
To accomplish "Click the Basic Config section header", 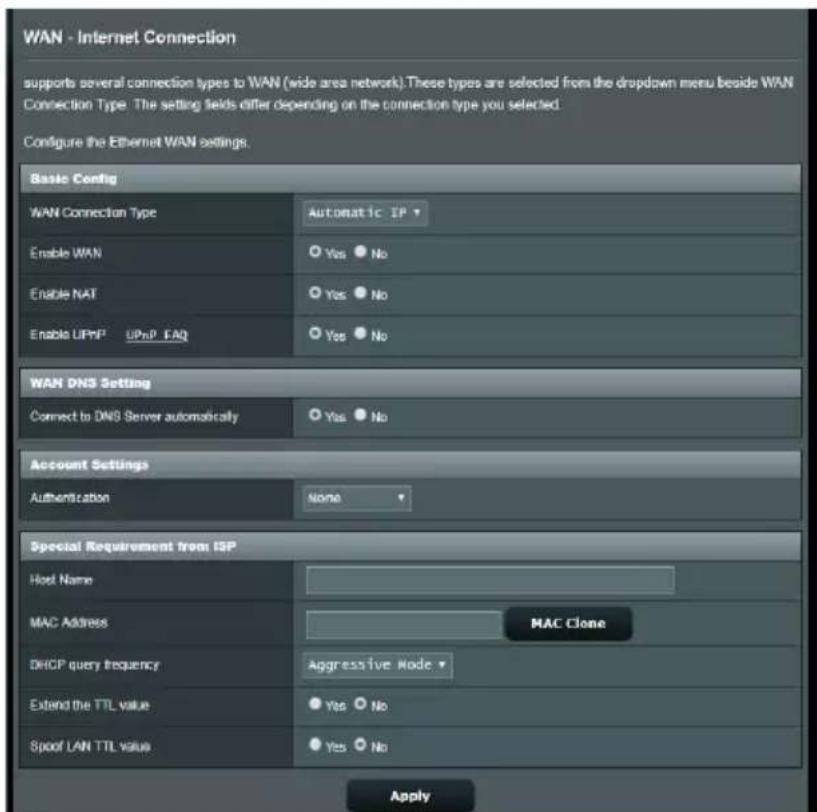I will (x=410, y=179).
